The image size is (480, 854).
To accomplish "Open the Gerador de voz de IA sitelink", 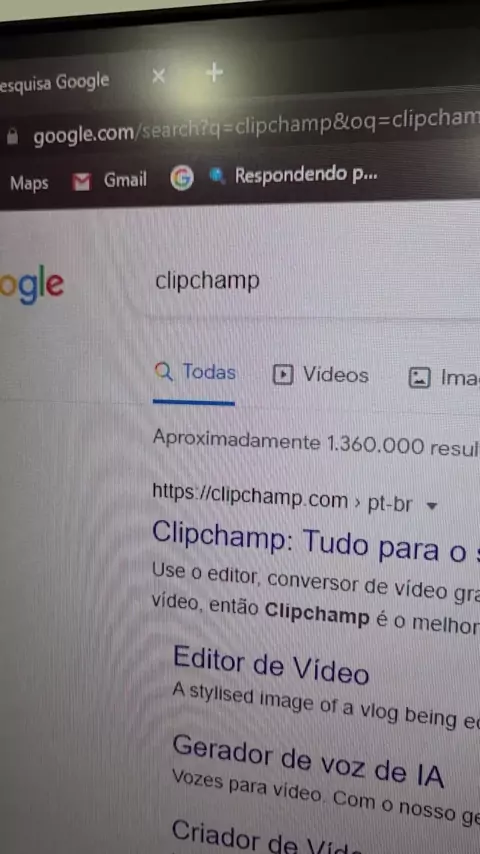I will pyautogui.click(x=308, y=760).
